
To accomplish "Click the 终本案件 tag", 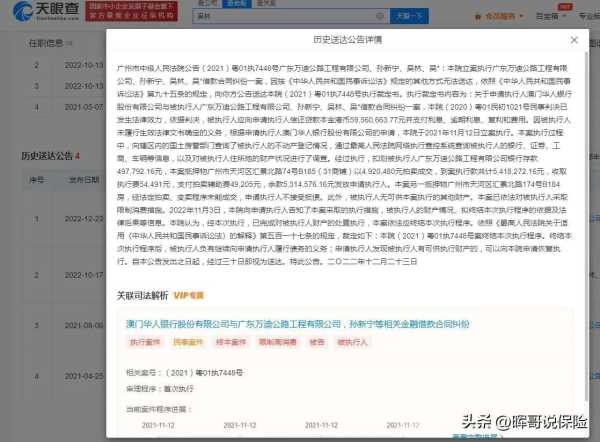I will [230, 342].
